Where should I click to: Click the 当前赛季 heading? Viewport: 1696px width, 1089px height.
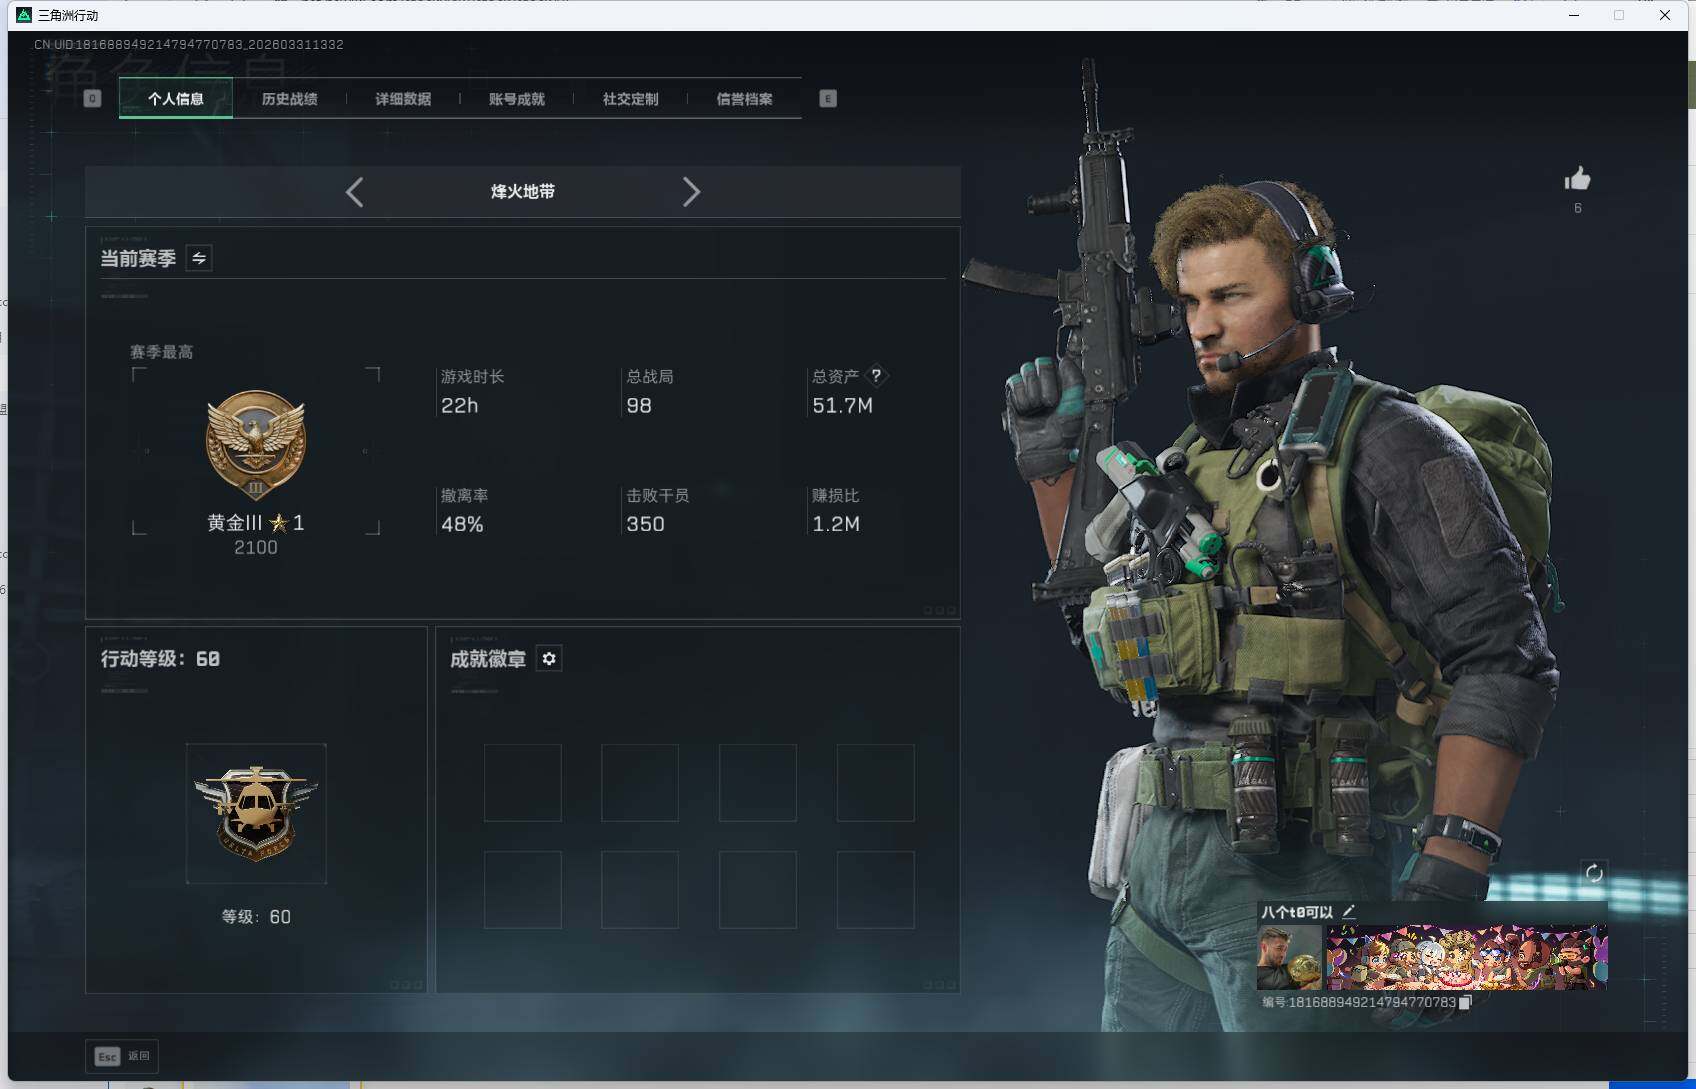(138, 258)
